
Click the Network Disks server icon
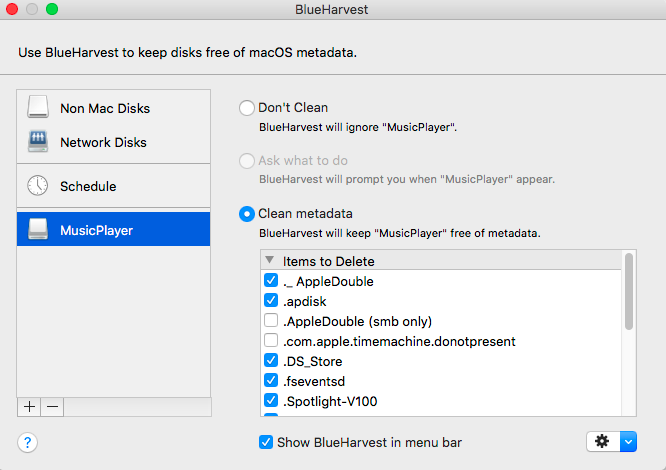[x=38, y=141]
